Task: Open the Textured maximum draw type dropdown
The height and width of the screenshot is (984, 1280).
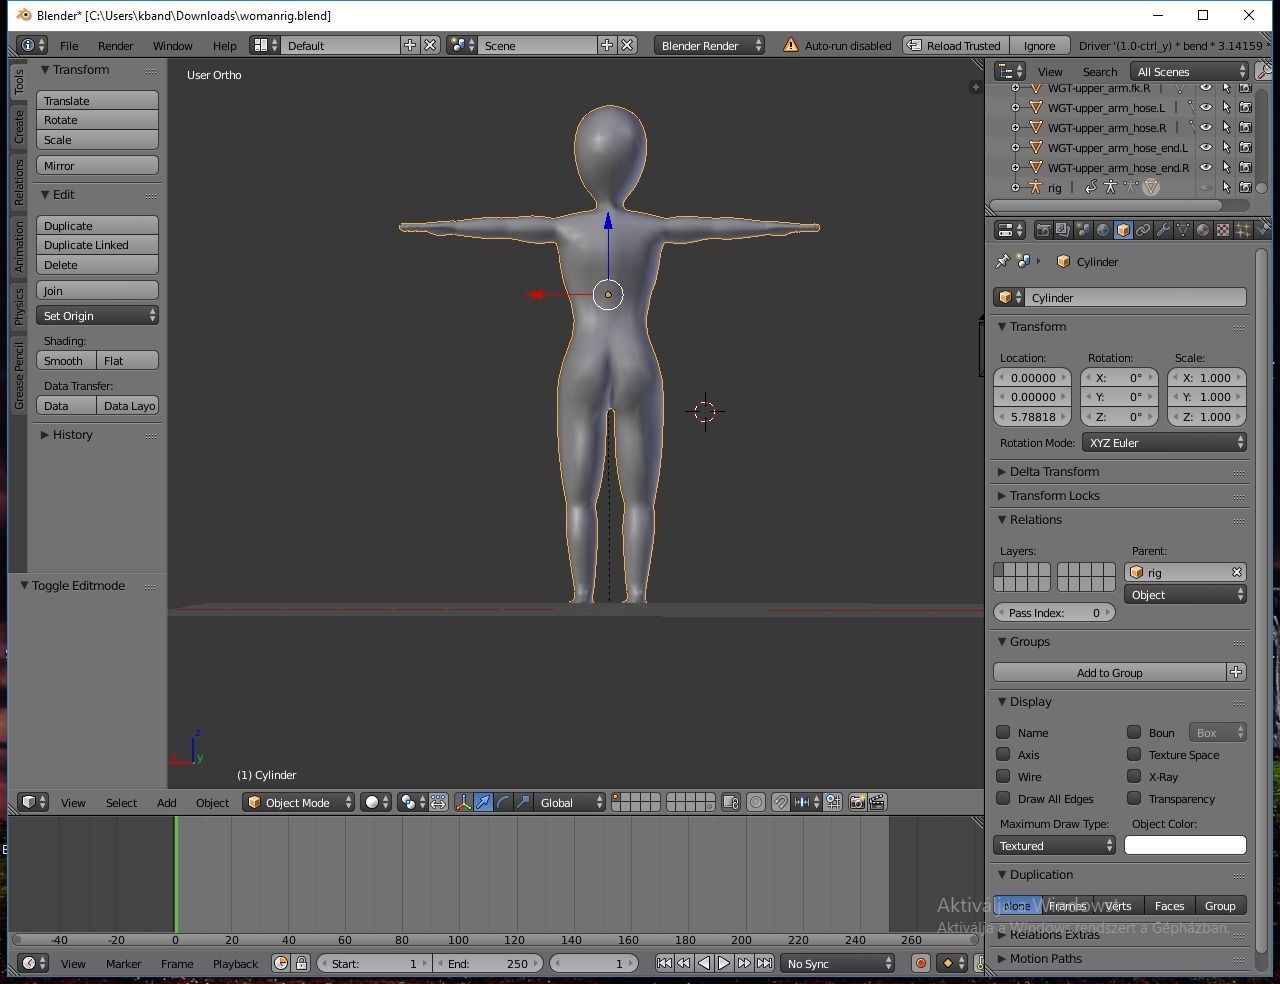Action: [x=1055, y=845]
